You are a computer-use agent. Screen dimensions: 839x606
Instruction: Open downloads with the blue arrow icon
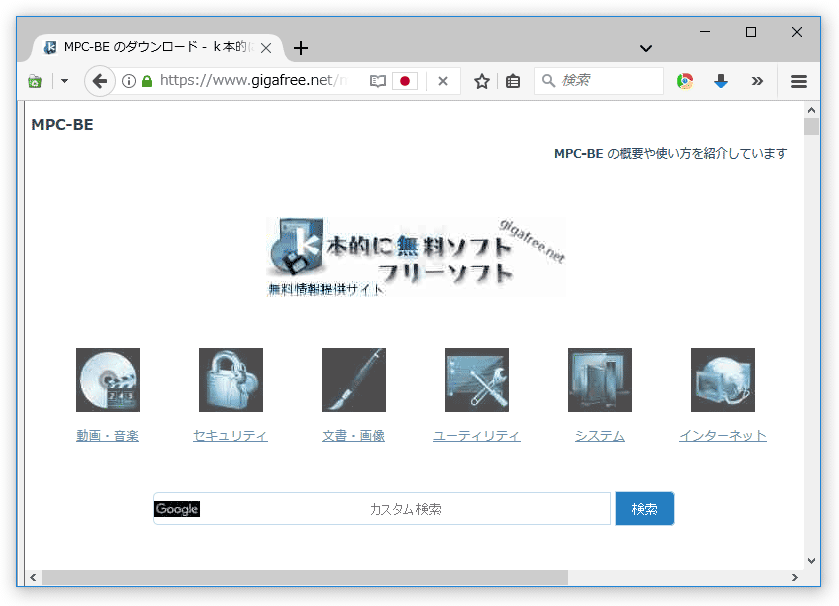pos(721,81)
